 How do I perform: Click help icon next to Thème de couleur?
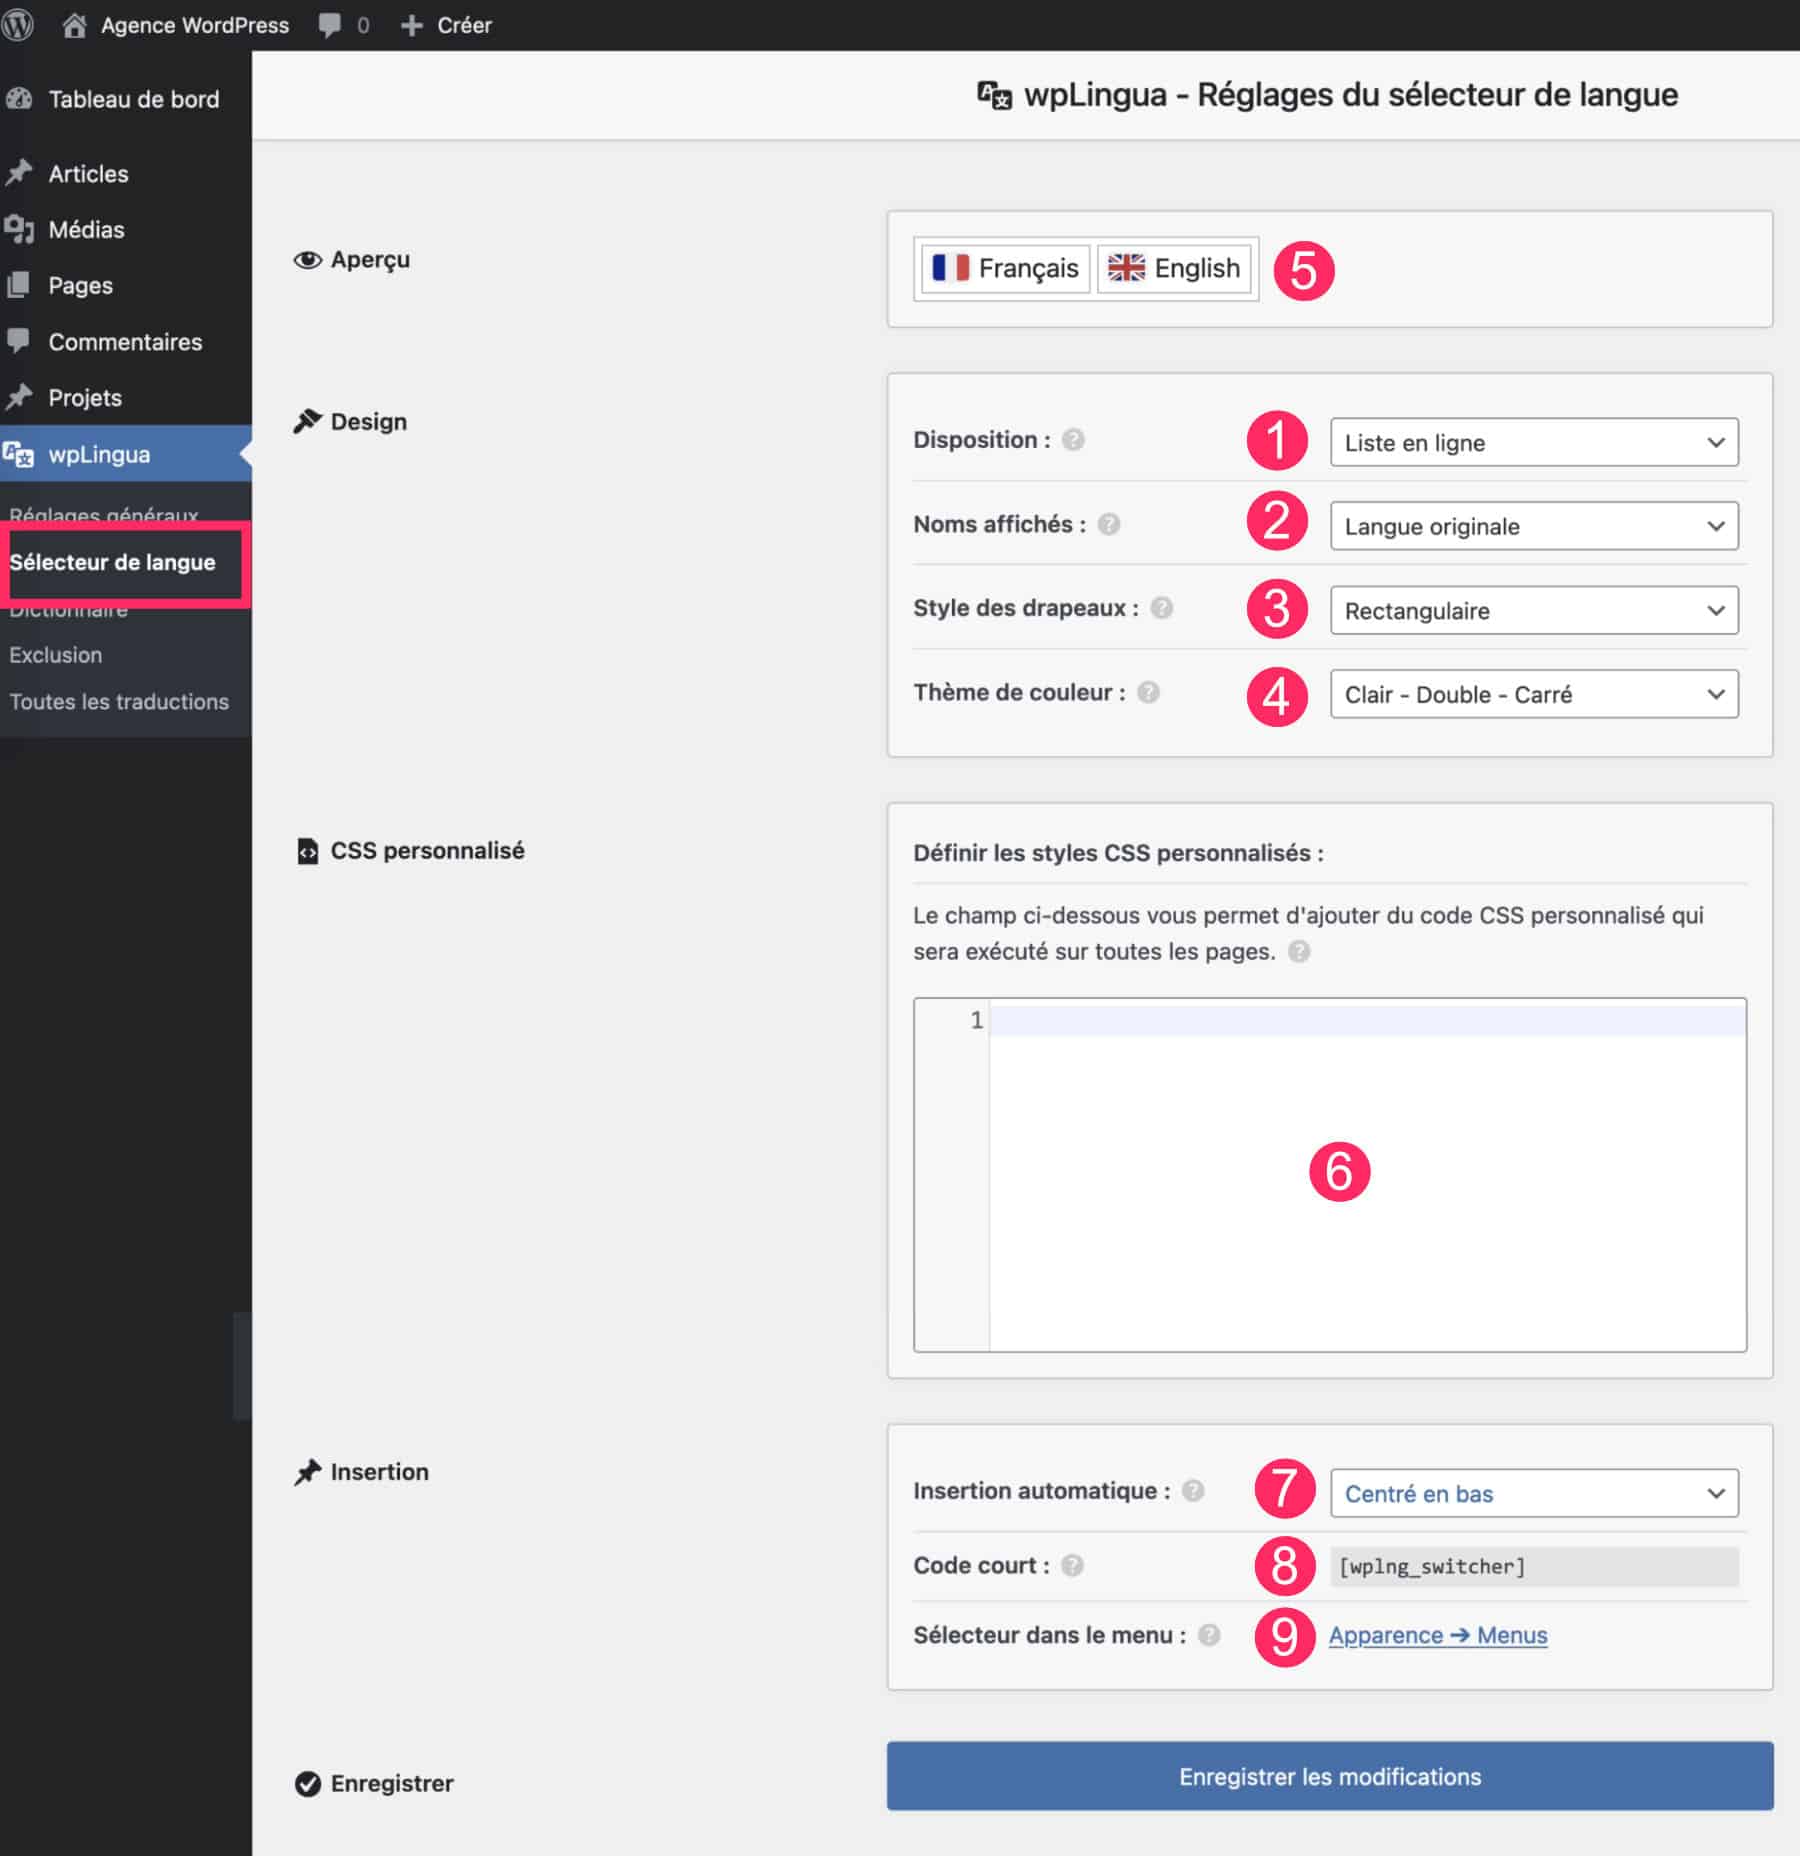pyautogui.click(x=1148, y=692)
